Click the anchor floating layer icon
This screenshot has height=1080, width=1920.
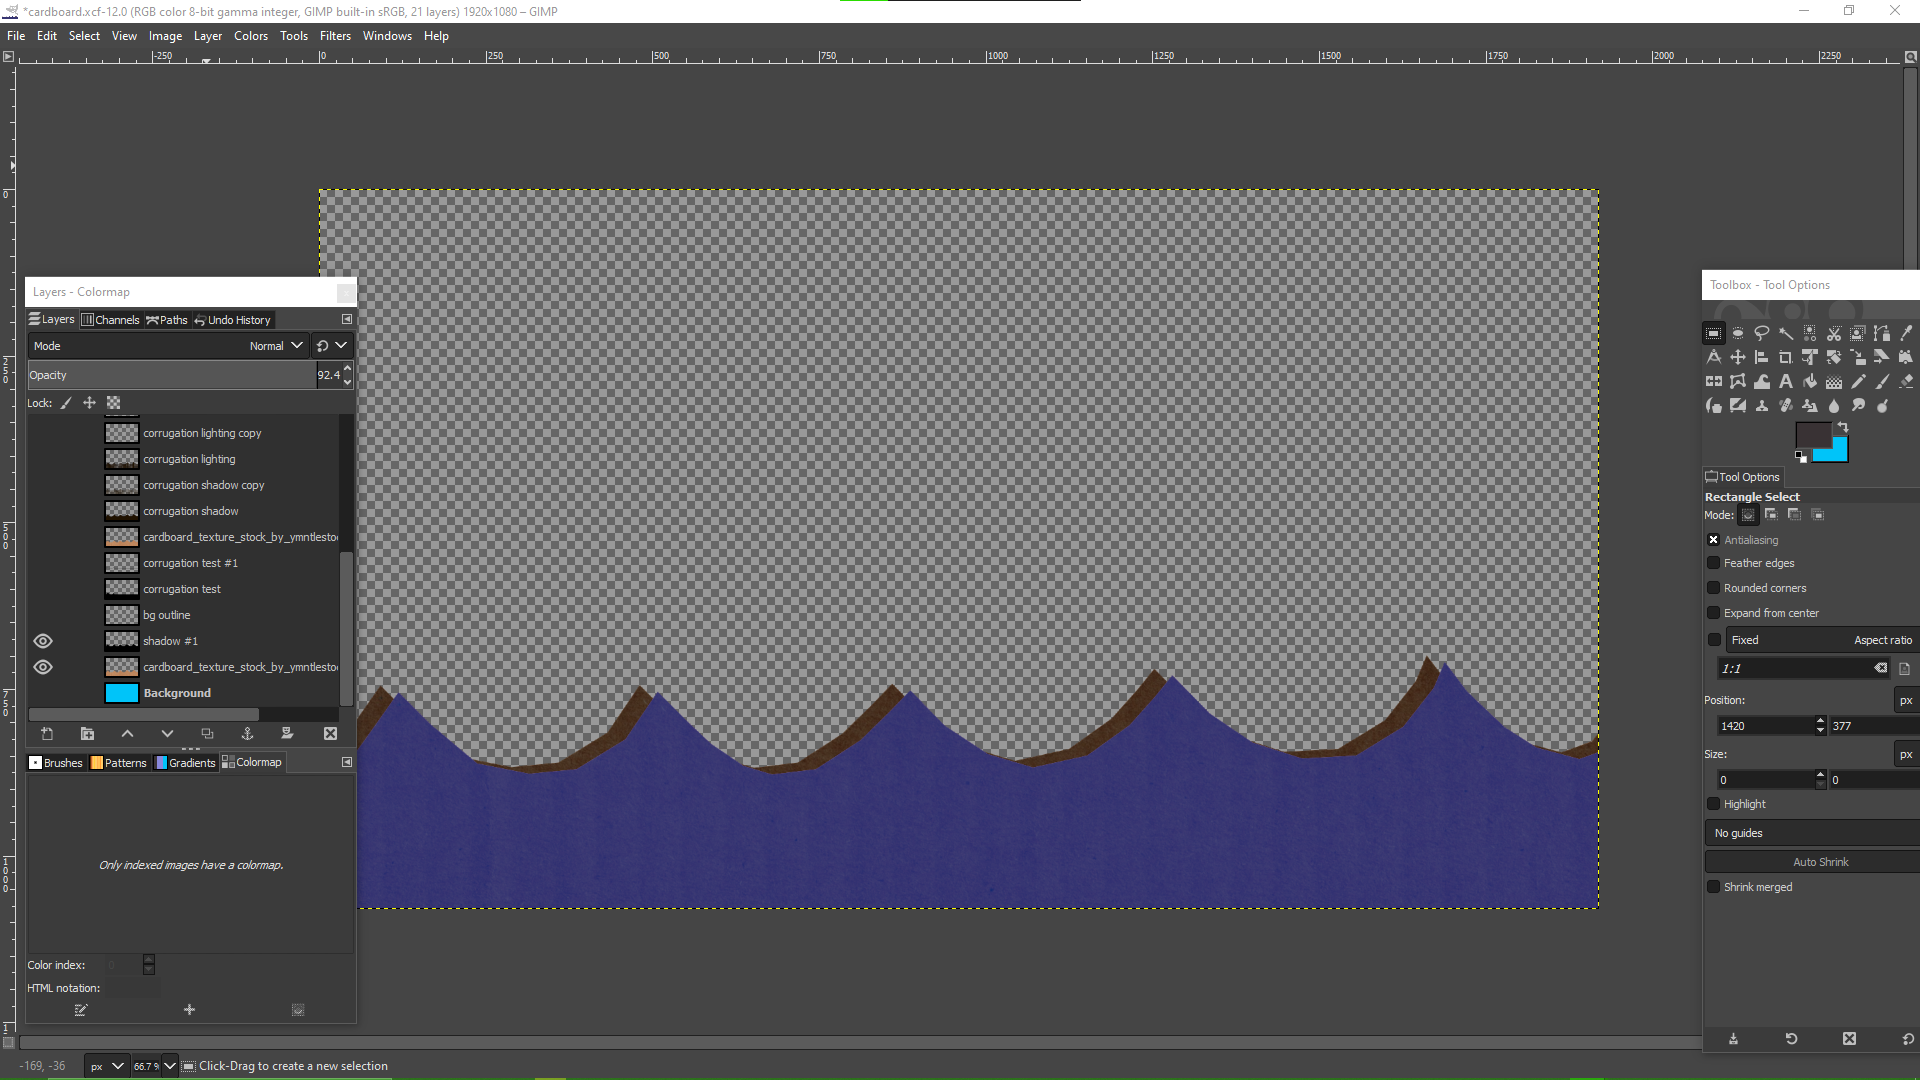tap(247, 734)
